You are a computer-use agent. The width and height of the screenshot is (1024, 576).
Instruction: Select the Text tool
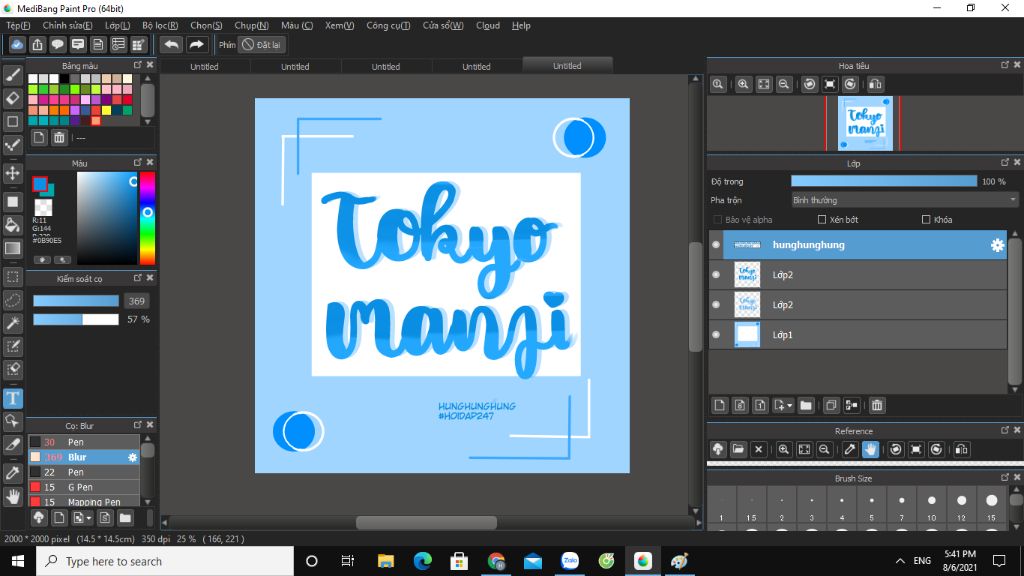tap(13, 398)
